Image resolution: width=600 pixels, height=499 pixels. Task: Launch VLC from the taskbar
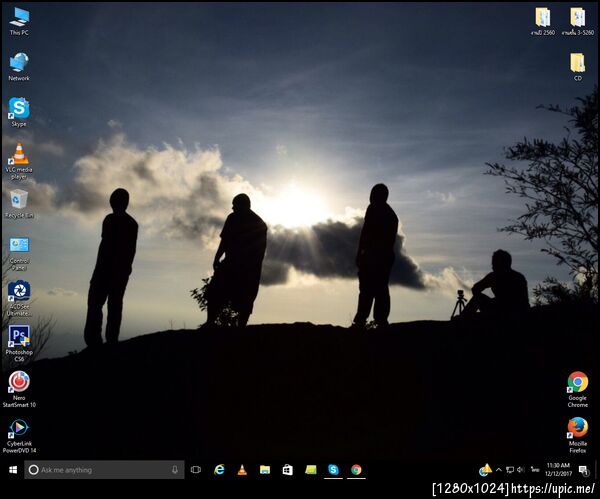242,470
